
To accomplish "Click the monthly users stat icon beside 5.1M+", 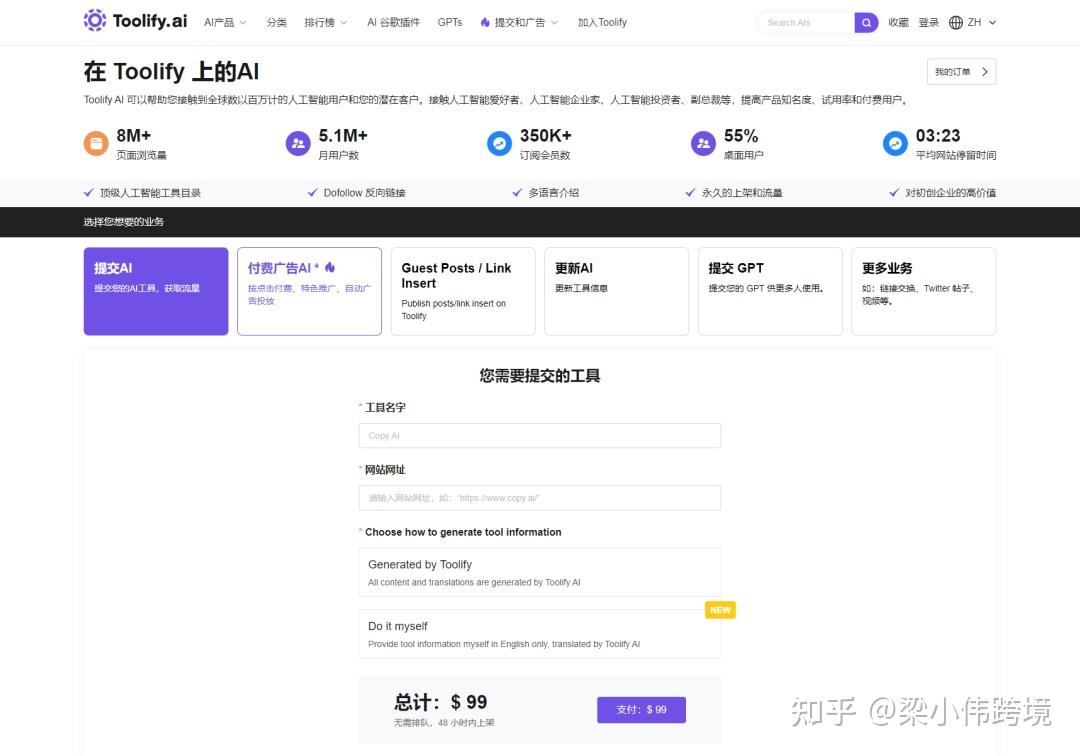I will [x=297, y=143].
